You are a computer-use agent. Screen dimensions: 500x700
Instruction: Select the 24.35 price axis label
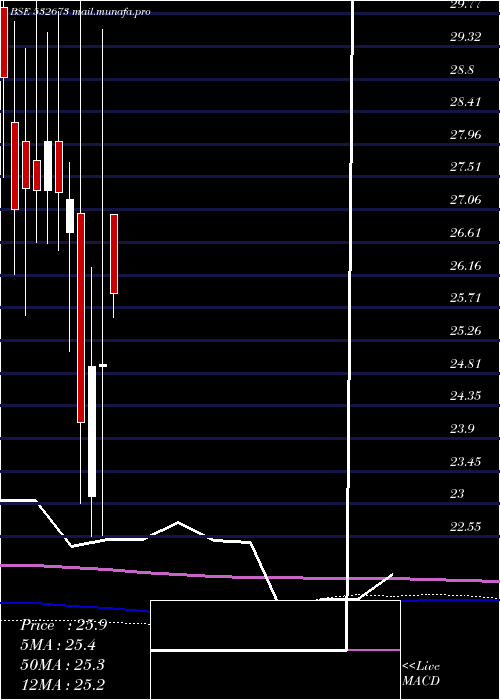(x=466, y=396)
